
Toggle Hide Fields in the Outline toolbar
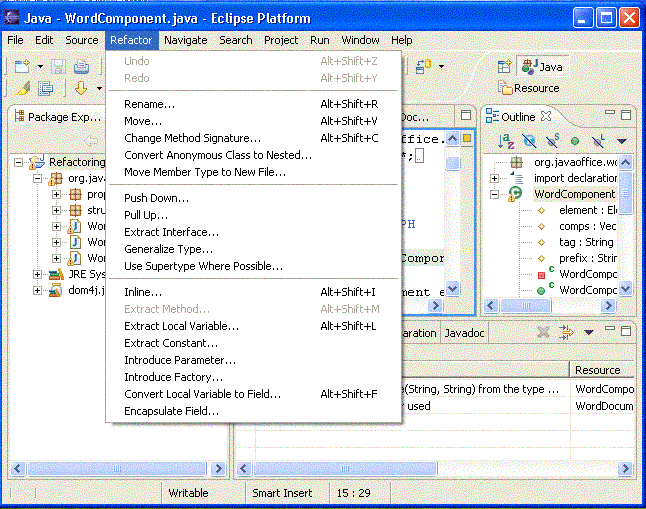click(529, 141)
